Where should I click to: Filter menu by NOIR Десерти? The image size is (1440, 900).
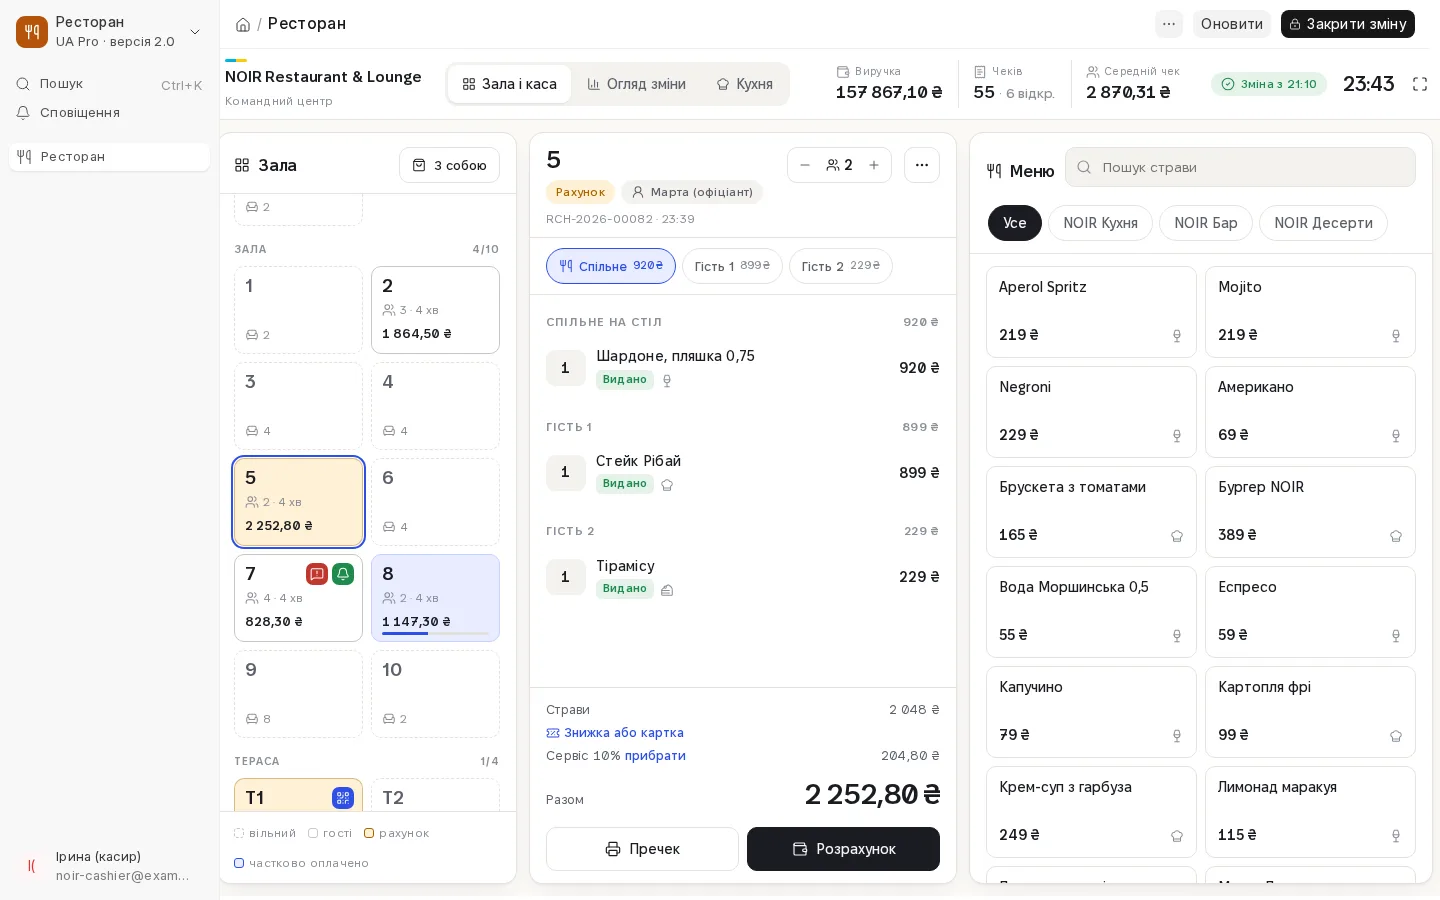coord(1323,223)
